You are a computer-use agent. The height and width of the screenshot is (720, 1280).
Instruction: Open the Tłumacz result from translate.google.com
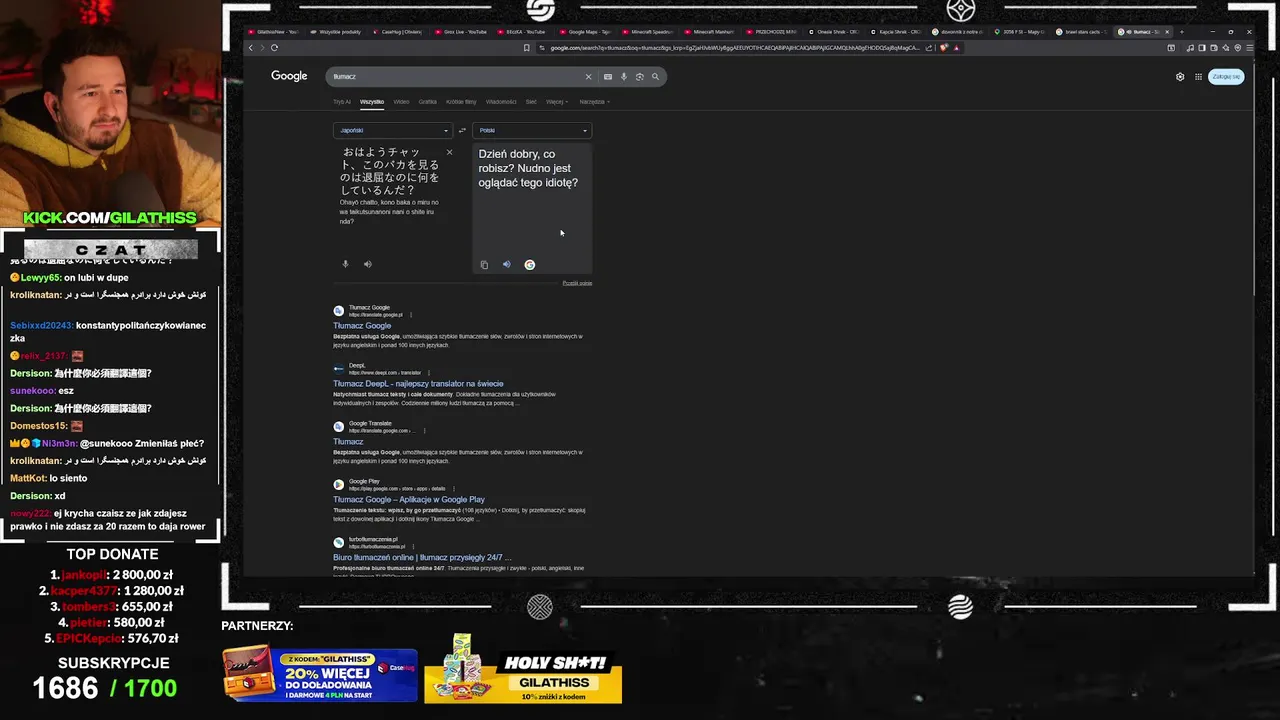coord(348,442)
